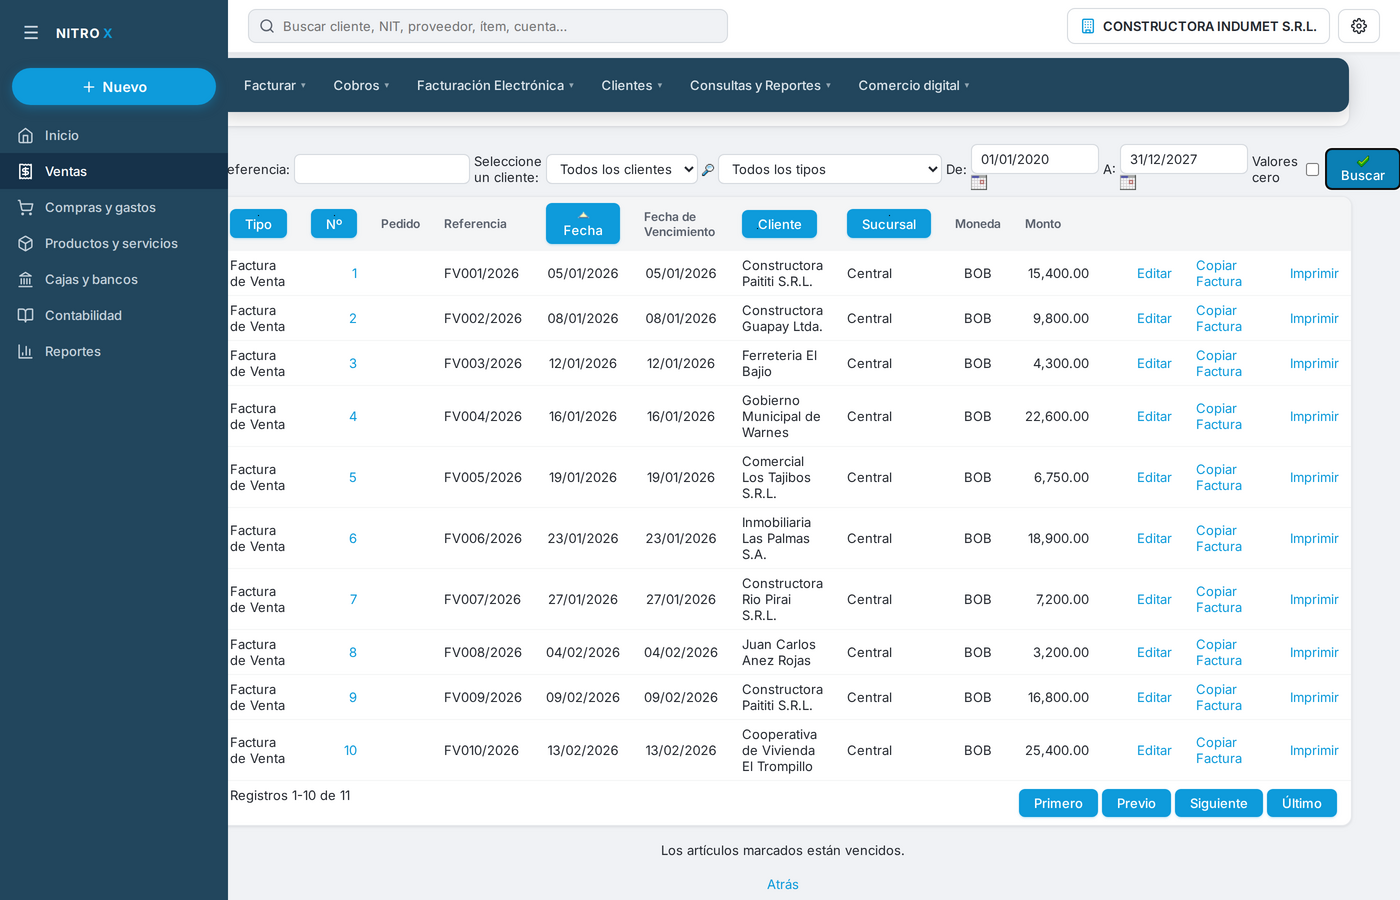Enable the Valores cero checkbox
1400x900 pixels.
pos(1312,169)
